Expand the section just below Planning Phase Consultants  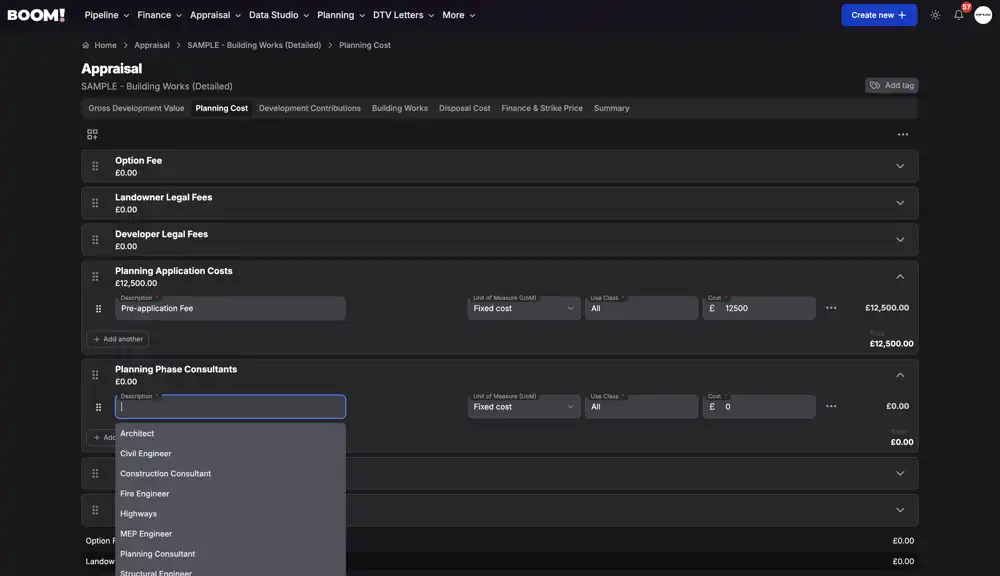pos(900,473)
